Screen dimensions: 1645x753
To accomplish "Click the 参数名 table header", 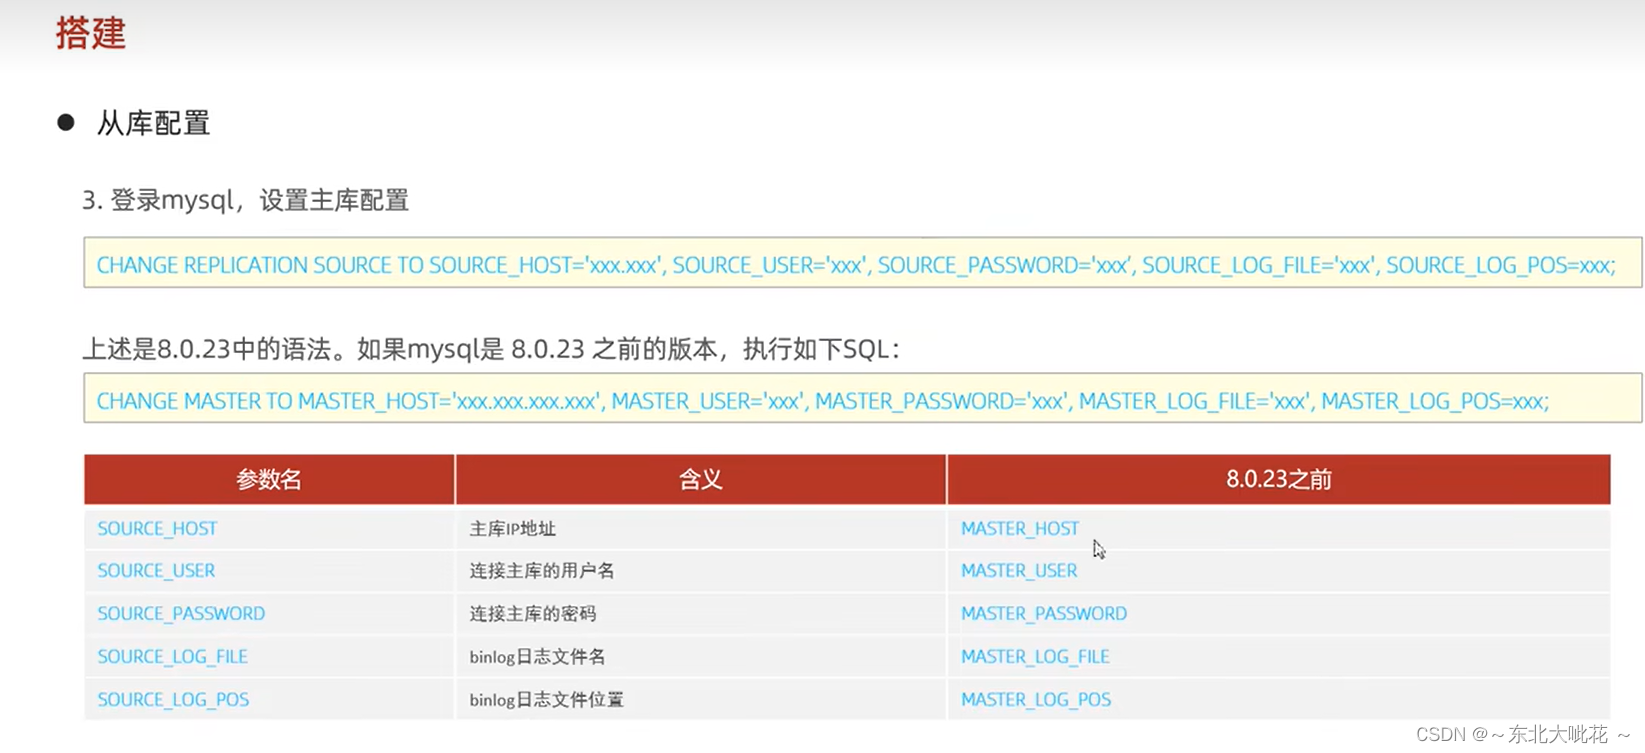I will pos(269,480).
